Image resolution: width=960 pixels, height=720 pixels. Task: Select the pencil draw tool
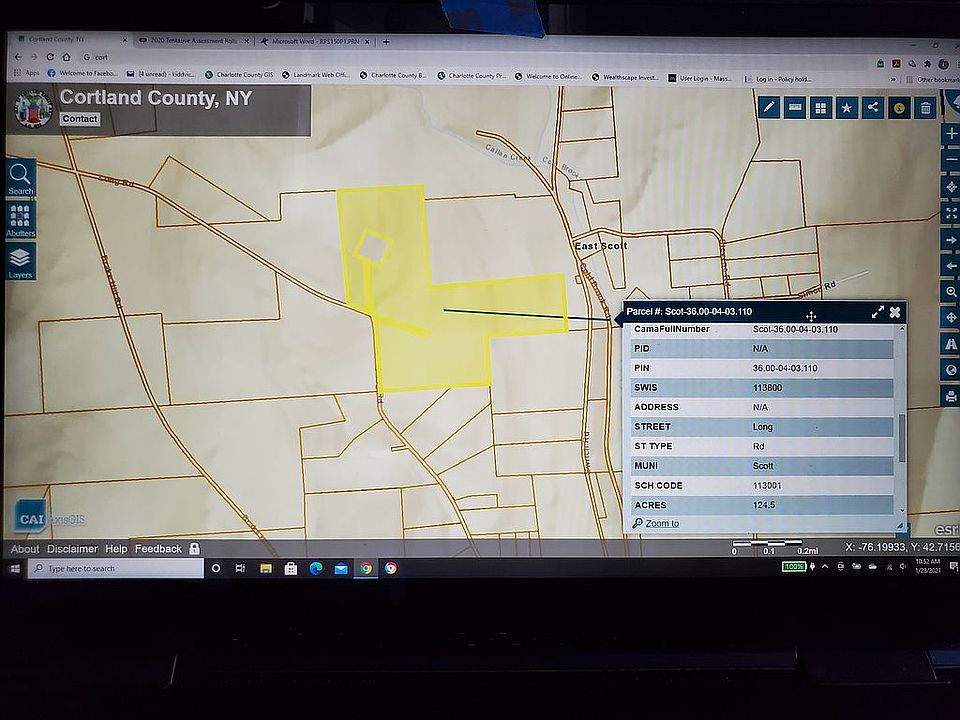[768, 108]
